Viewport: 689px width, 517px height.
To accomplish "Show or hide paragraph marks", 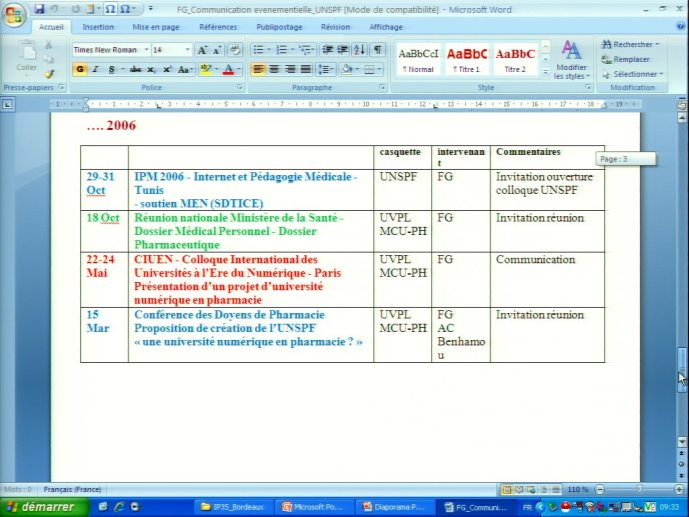I will (x=377, y=50).
